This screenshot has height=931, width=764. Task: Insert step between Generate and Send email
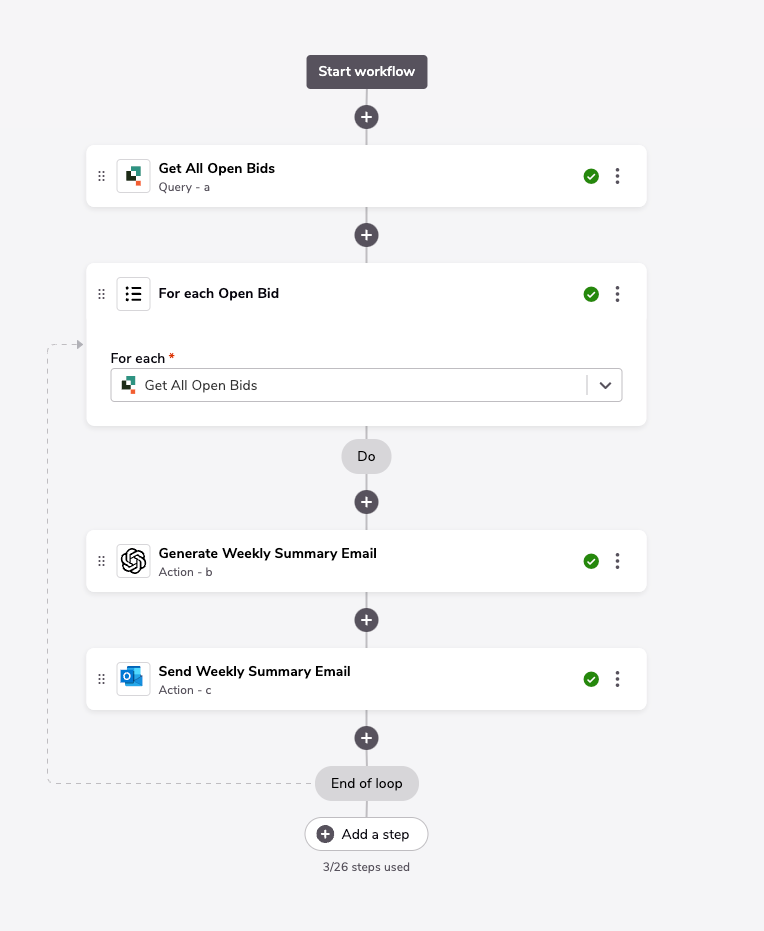366,620
